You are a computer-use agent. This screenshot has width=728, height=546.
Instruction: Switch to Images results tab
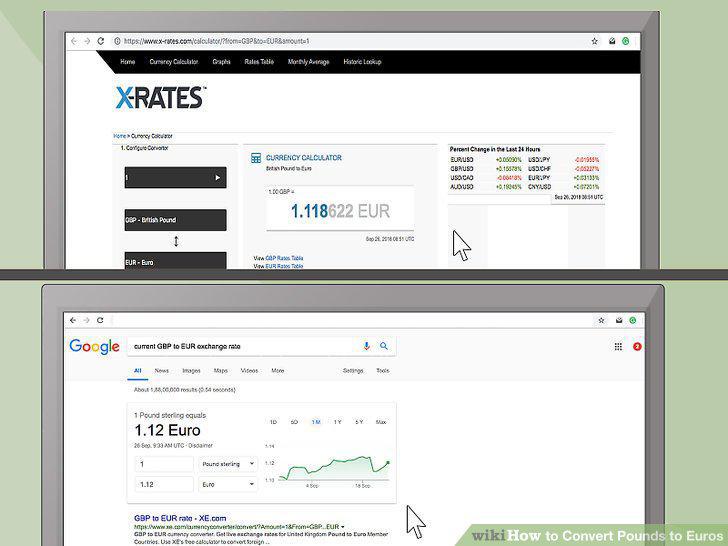pyautogui.click(x=191, y=370)
